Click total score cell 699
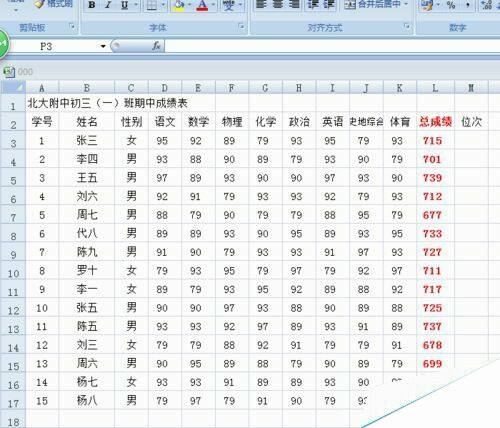The height and width of the screenshot is (428, 500). pos(435,363)
